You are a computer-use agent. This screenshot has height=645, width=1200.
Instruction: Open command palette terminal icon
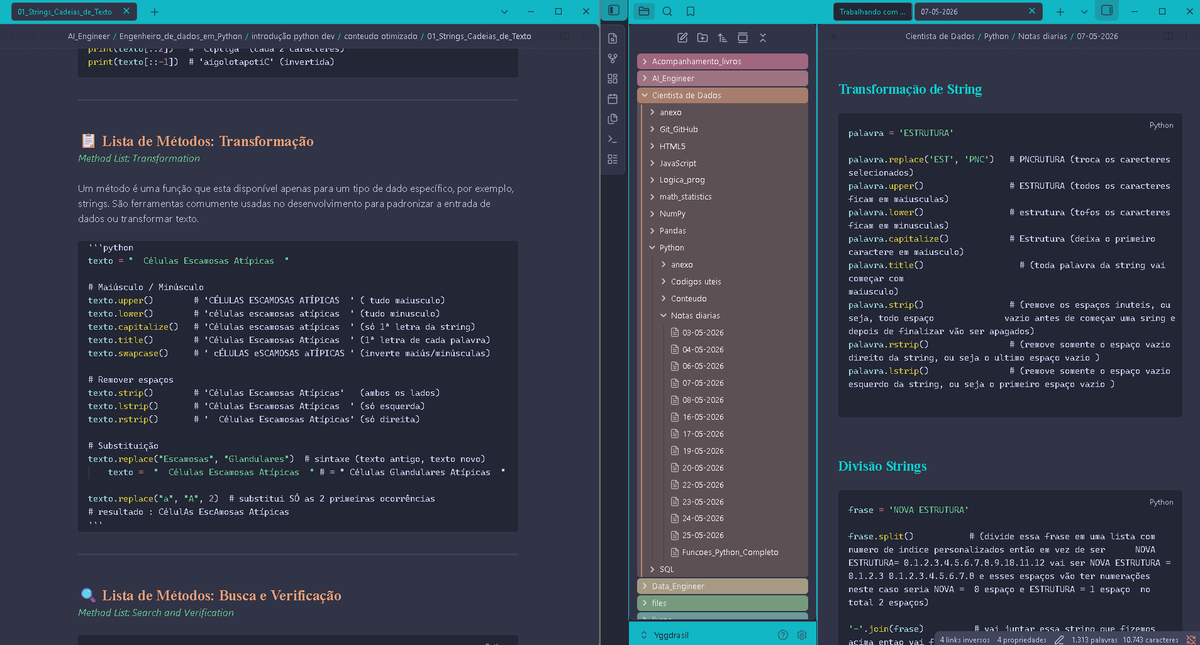[x=612, y=138]
